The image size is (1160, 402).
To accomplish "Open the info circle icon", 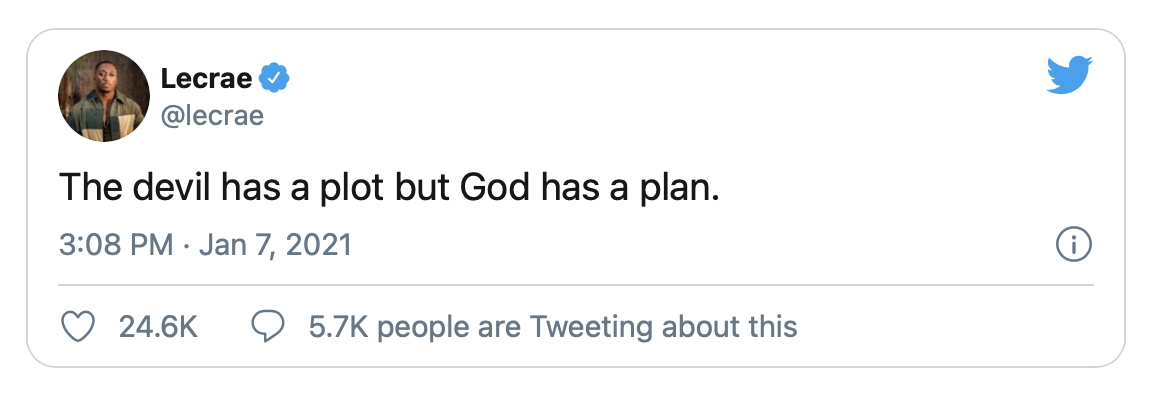I will tap(1073, 245).
